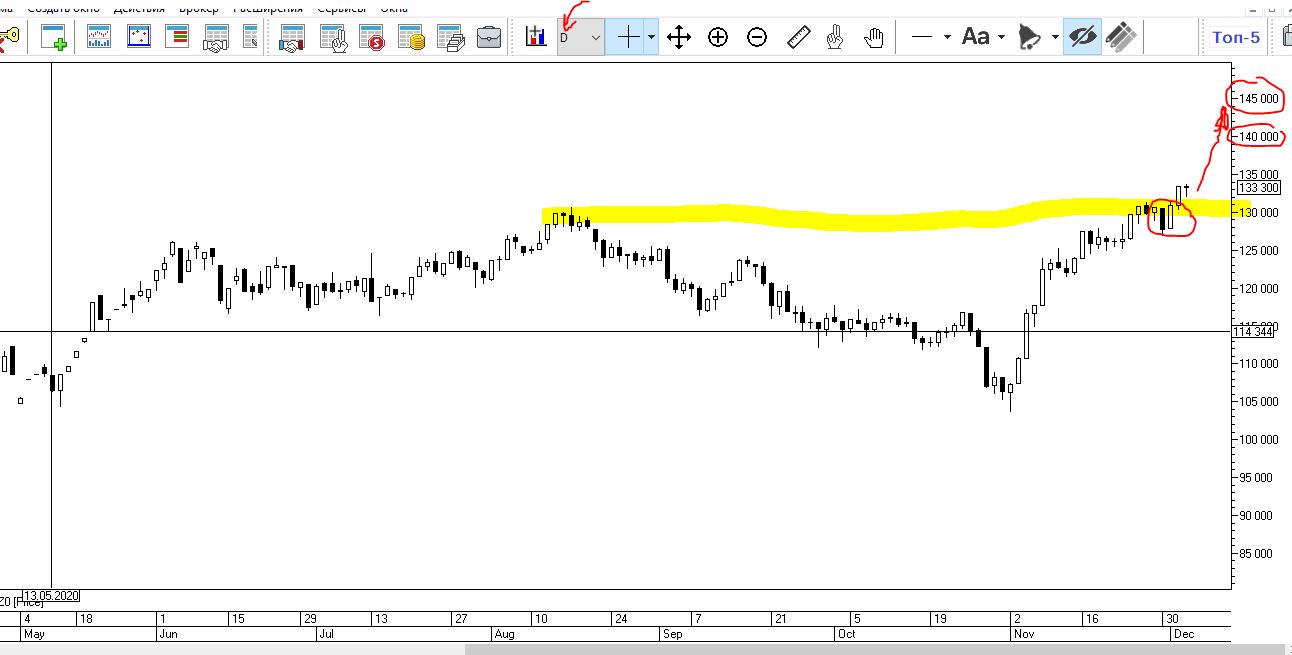Click the Aug month label on time axis

pyautogui.click(x=504, y=634)
